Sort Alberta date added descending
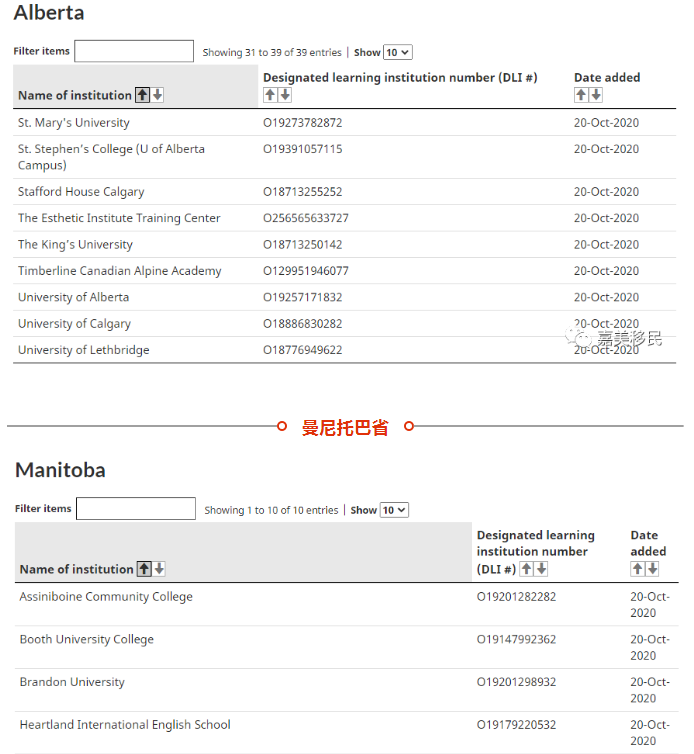694x754 pixels. [596, 95]
